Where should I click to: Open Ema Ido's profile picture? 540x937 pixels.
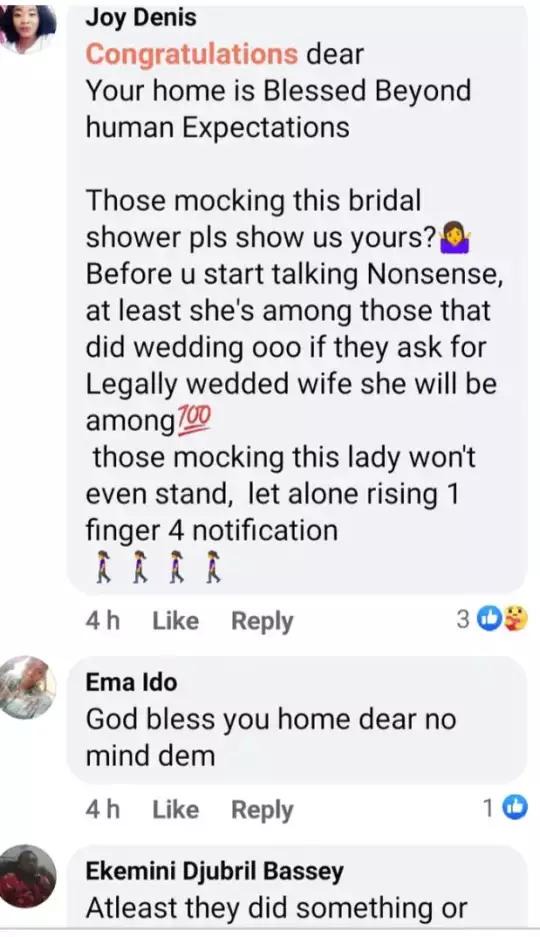(x=28, y=687)
